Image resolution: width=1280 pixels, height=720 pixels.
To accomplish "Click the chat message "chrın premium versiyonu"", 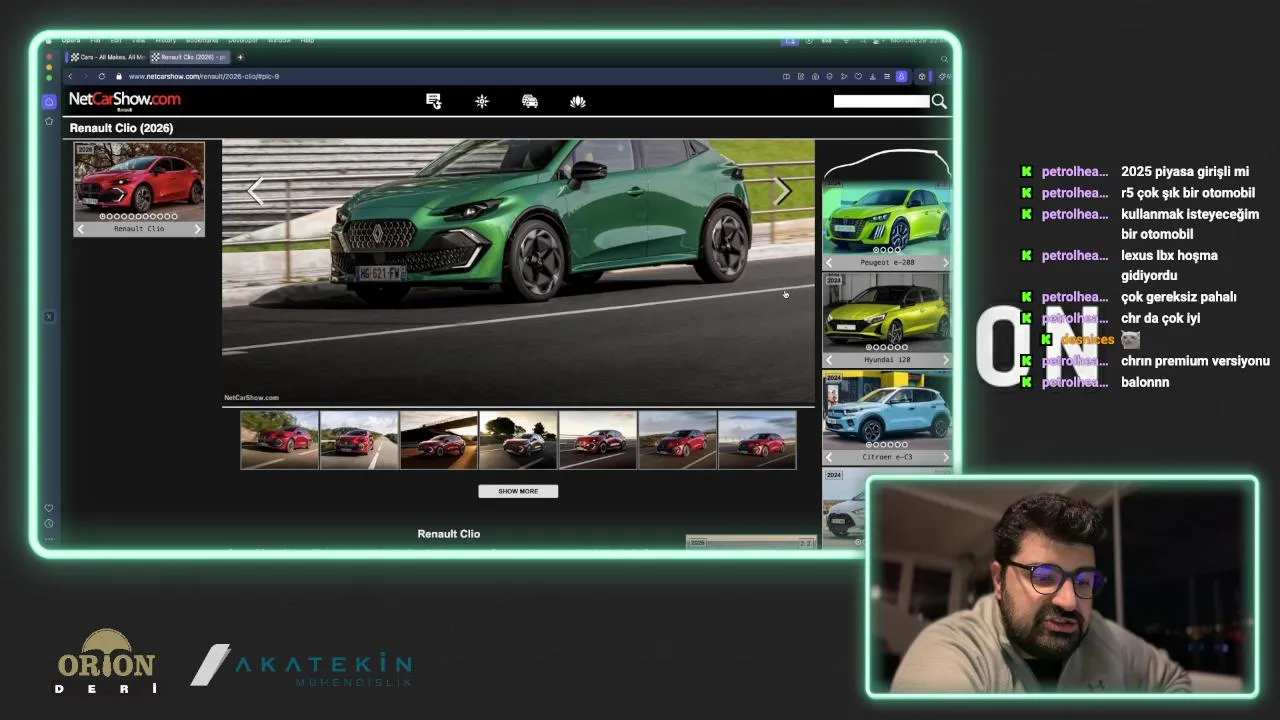I will click(1195, 361).
